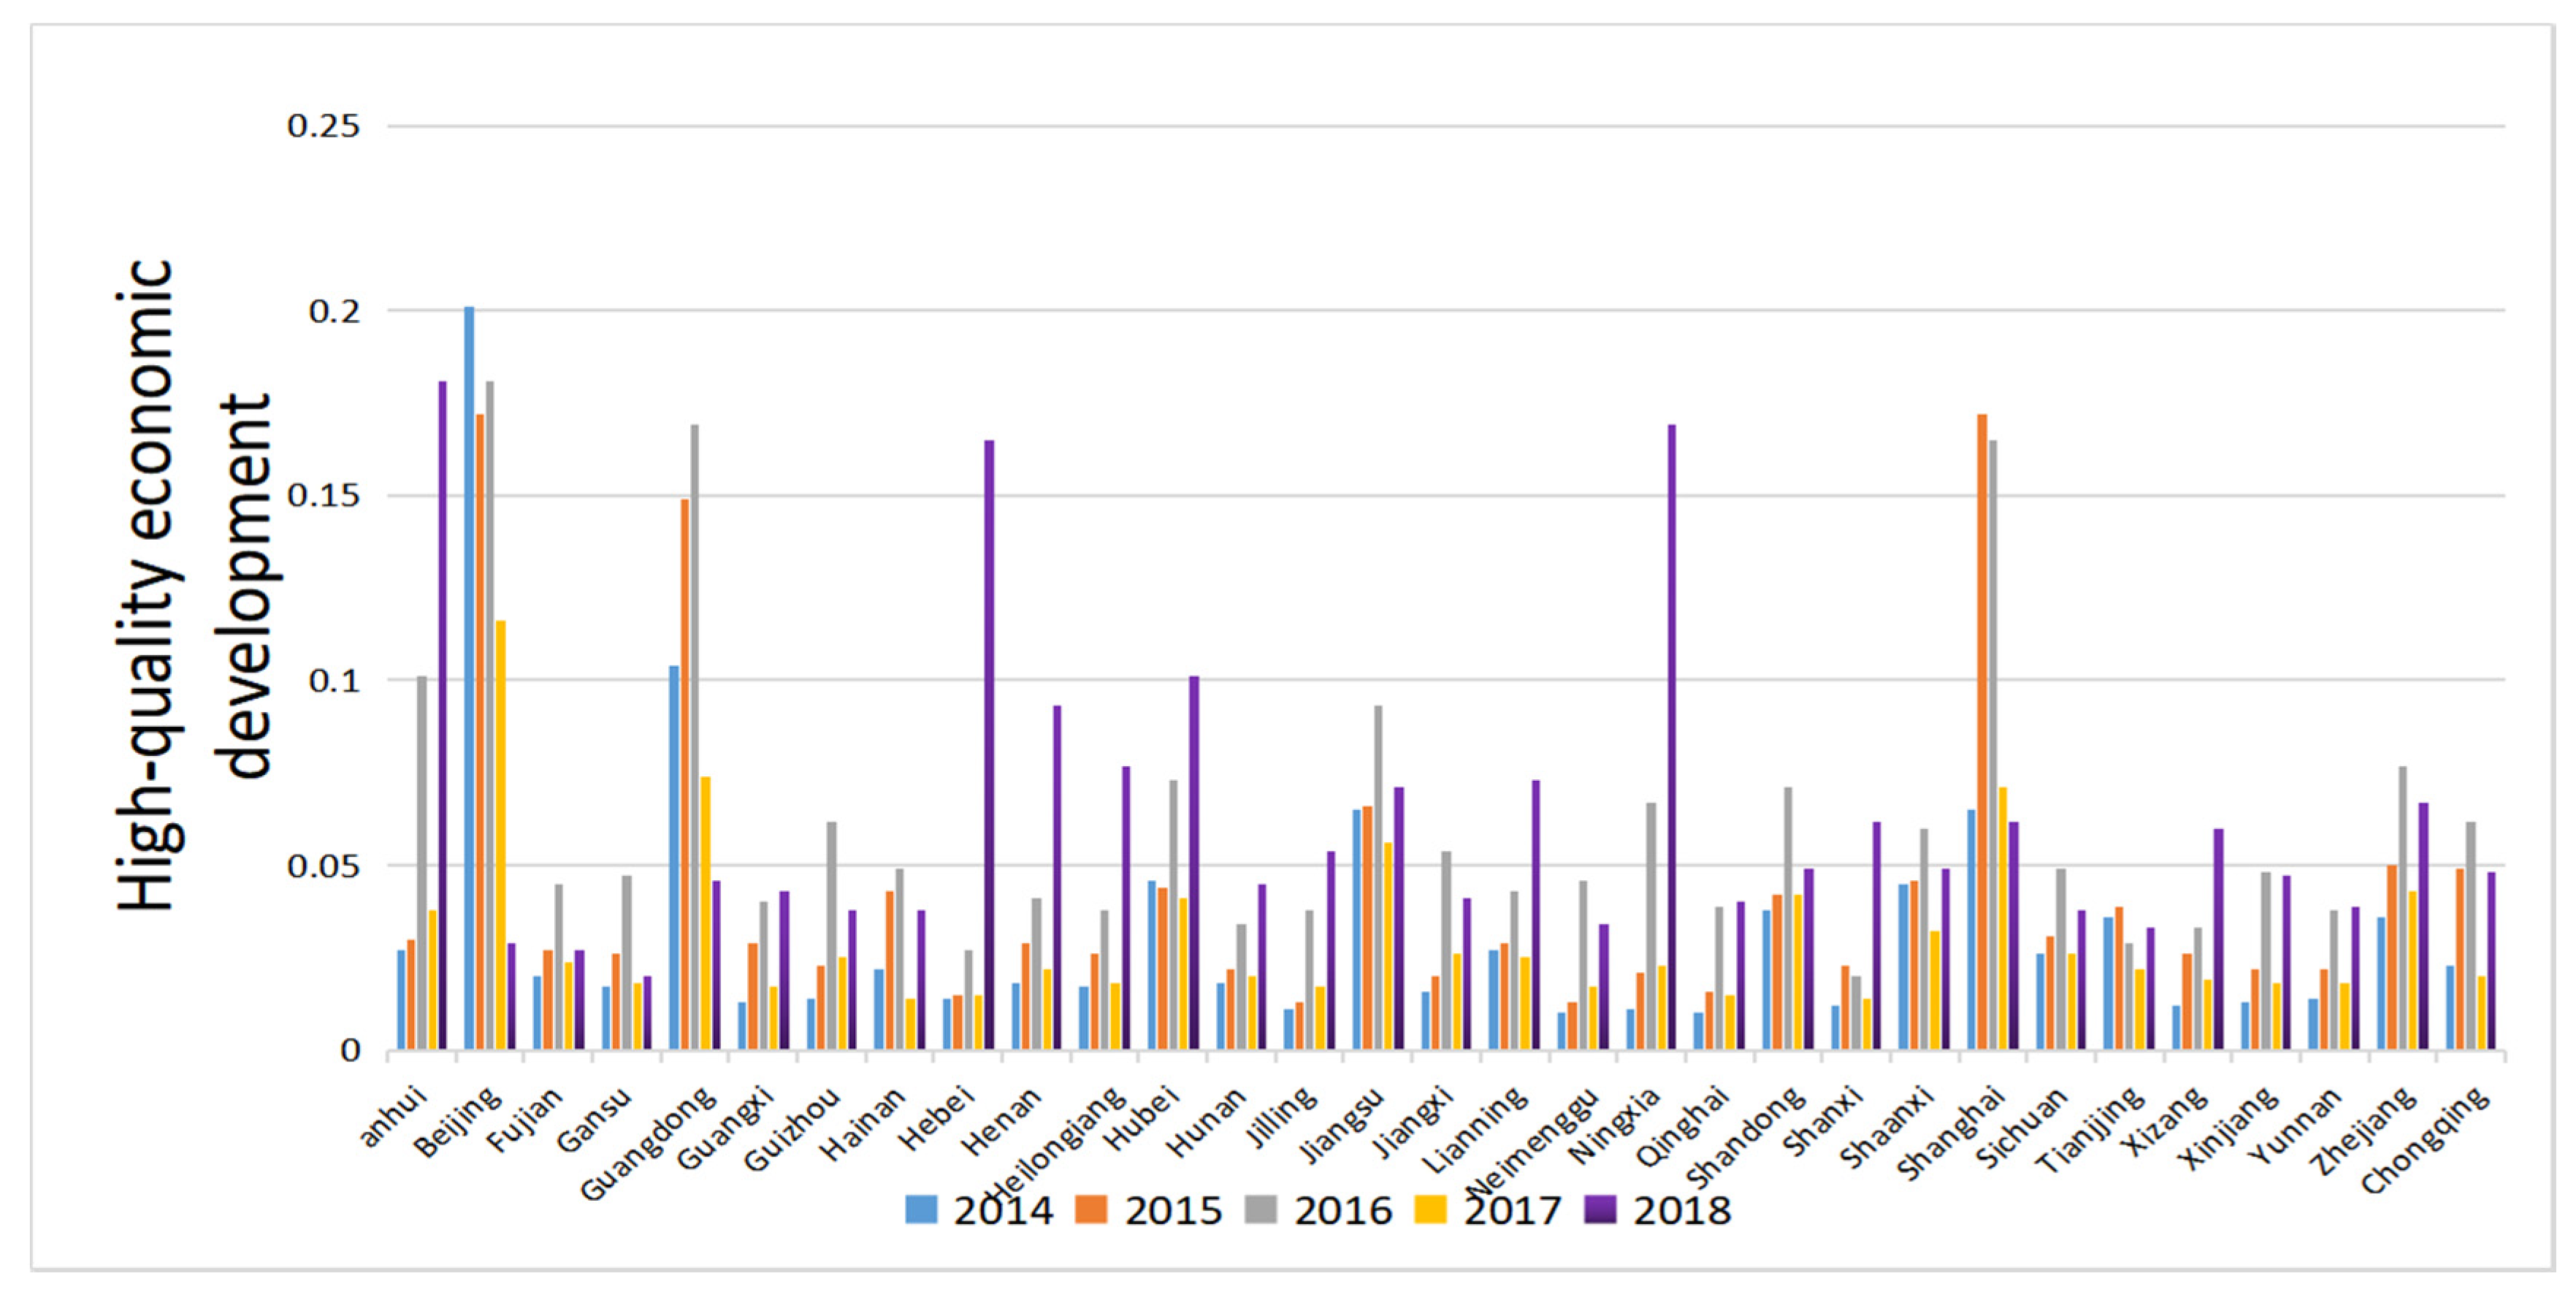
Task: Click Beijing's yellow 2017 bar
Action: click(500, 835)
